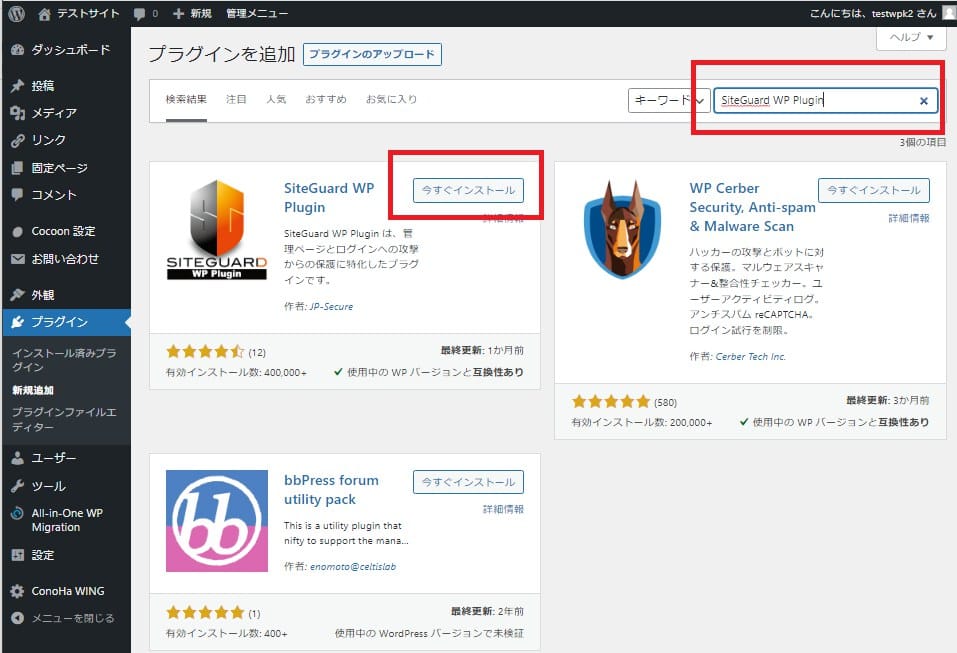Click the speech bubble icon for コメント

pos(18,195)
